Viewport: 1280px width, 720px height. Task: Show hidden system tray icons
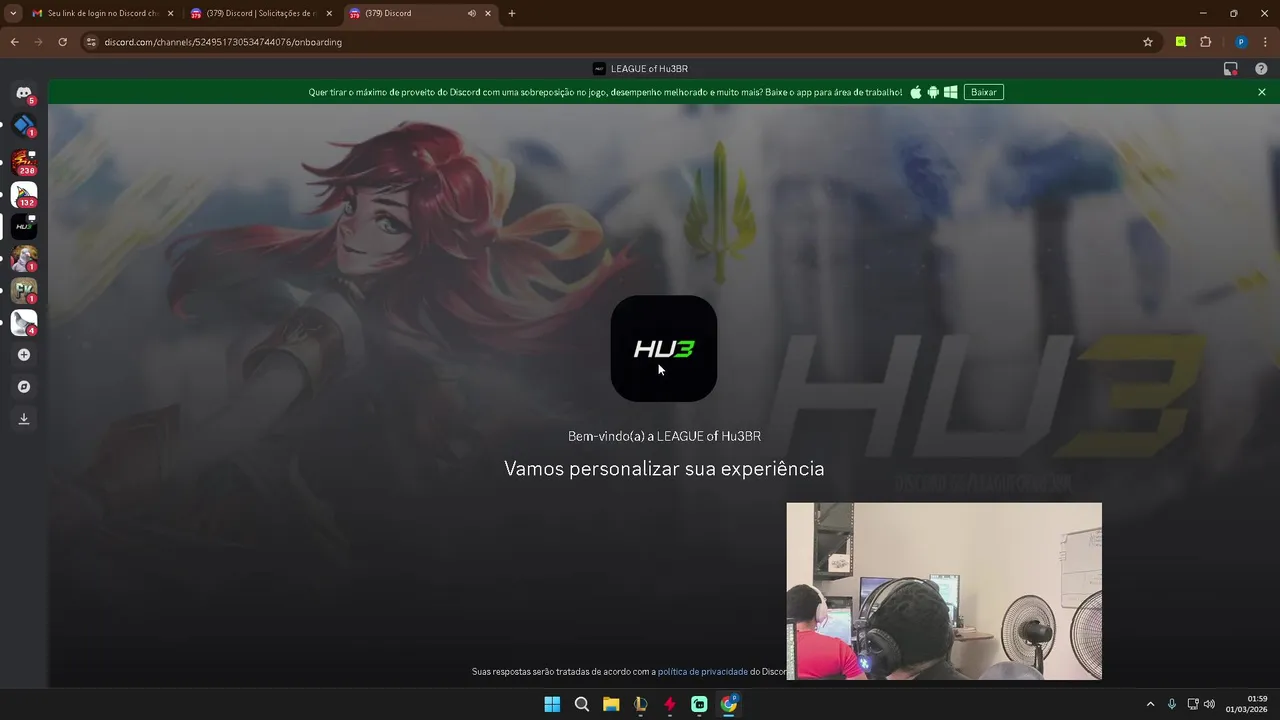(x=1150, y=704)
